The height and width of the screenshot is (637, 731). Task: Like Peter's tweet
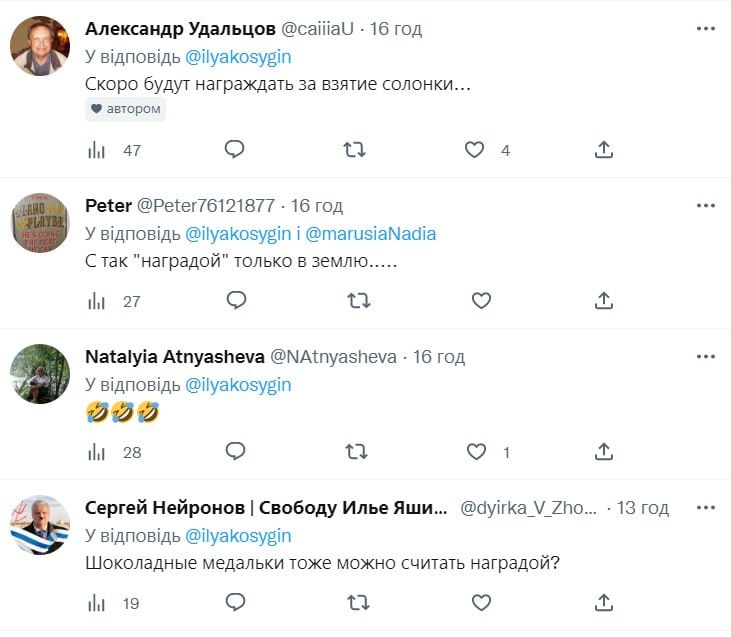tap(481, 300)
